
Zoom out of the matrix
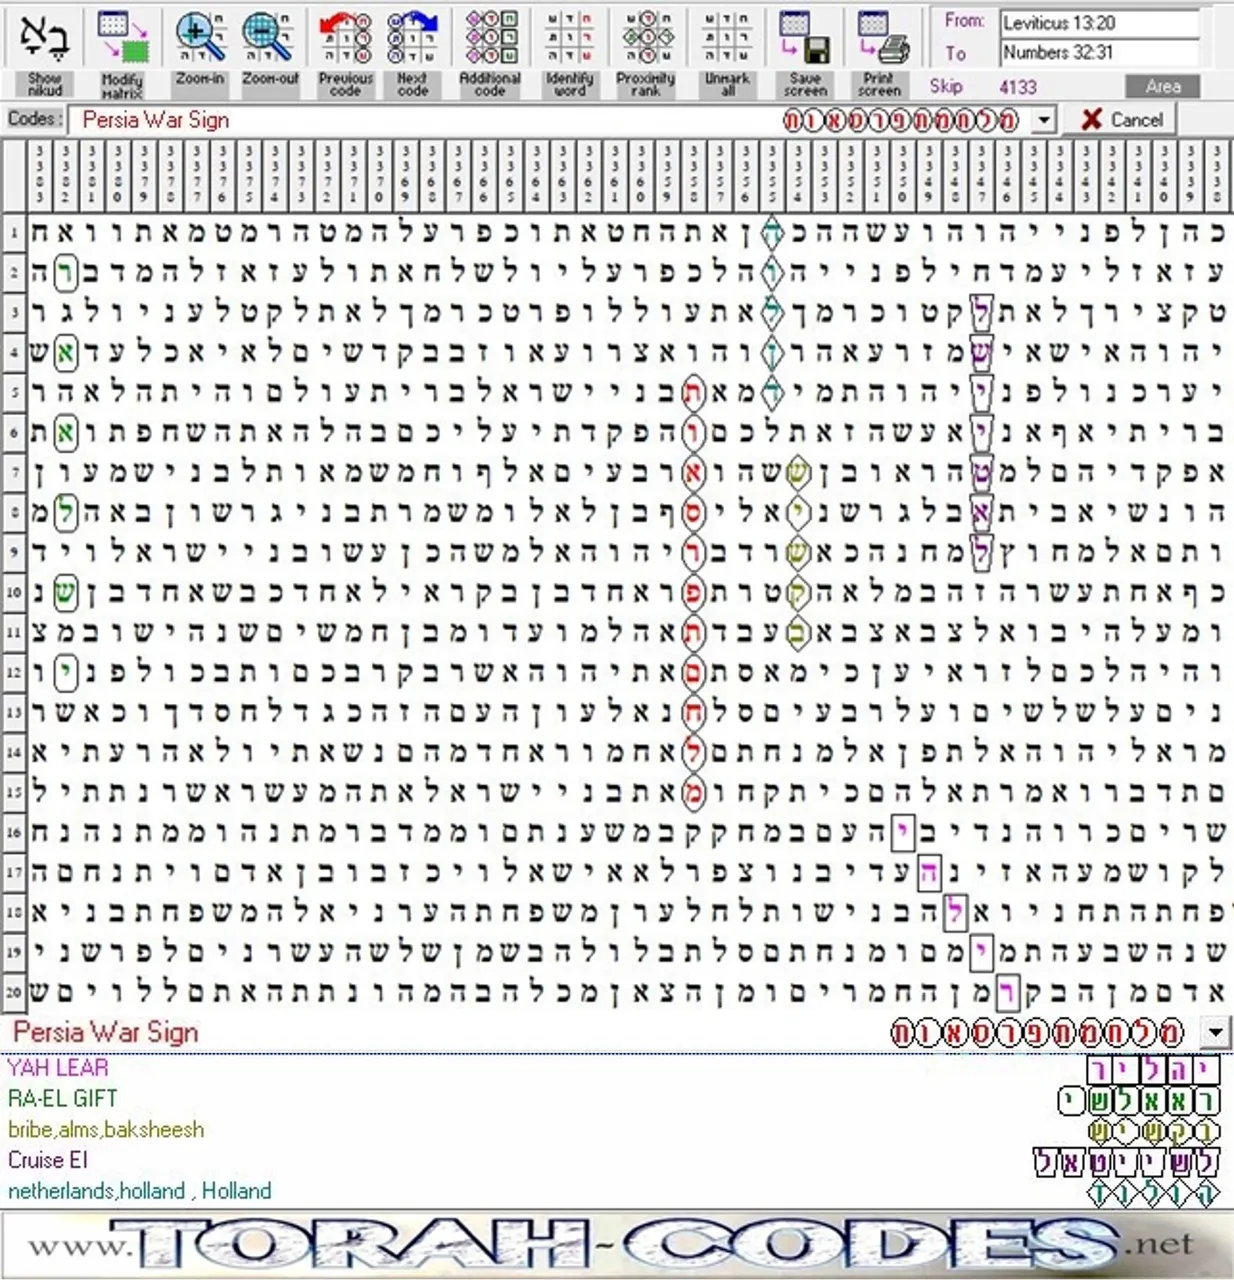tap(269, 36)
